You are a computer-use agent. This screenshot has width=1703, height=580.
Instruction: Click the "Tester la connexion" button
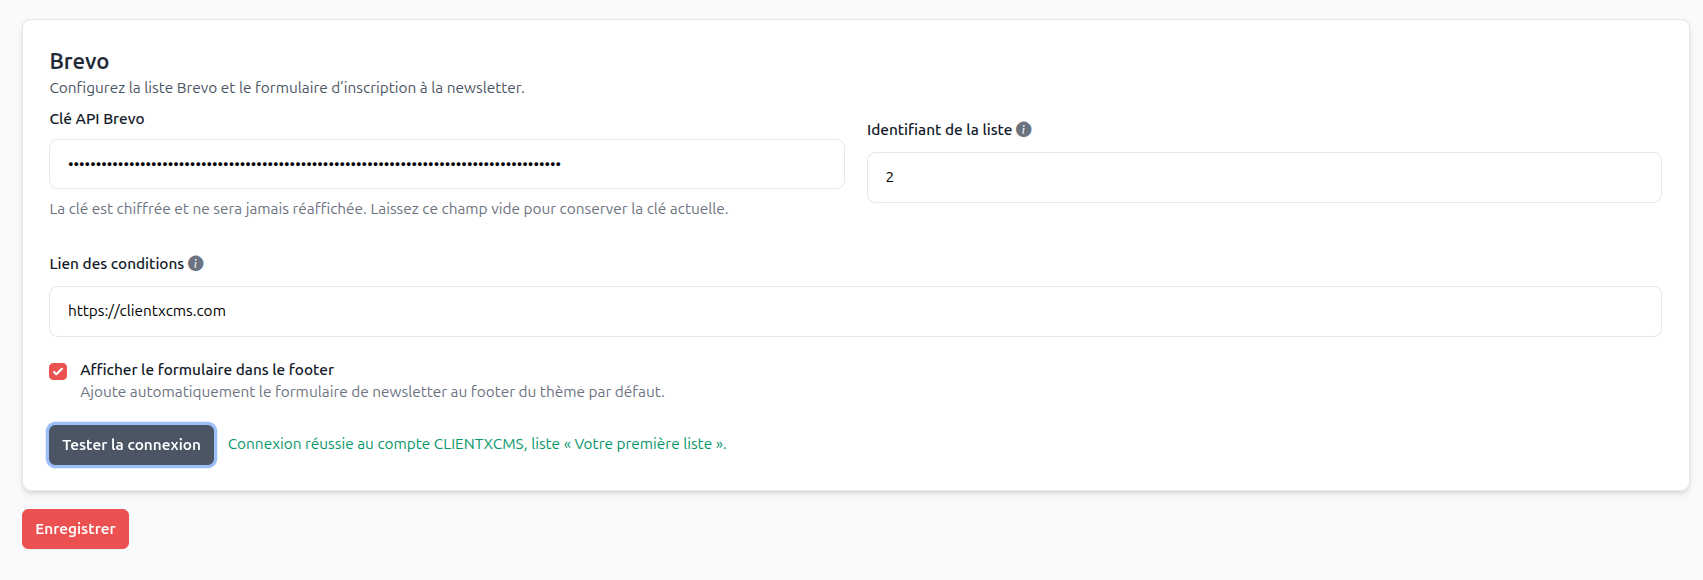[x=131, y=445]
